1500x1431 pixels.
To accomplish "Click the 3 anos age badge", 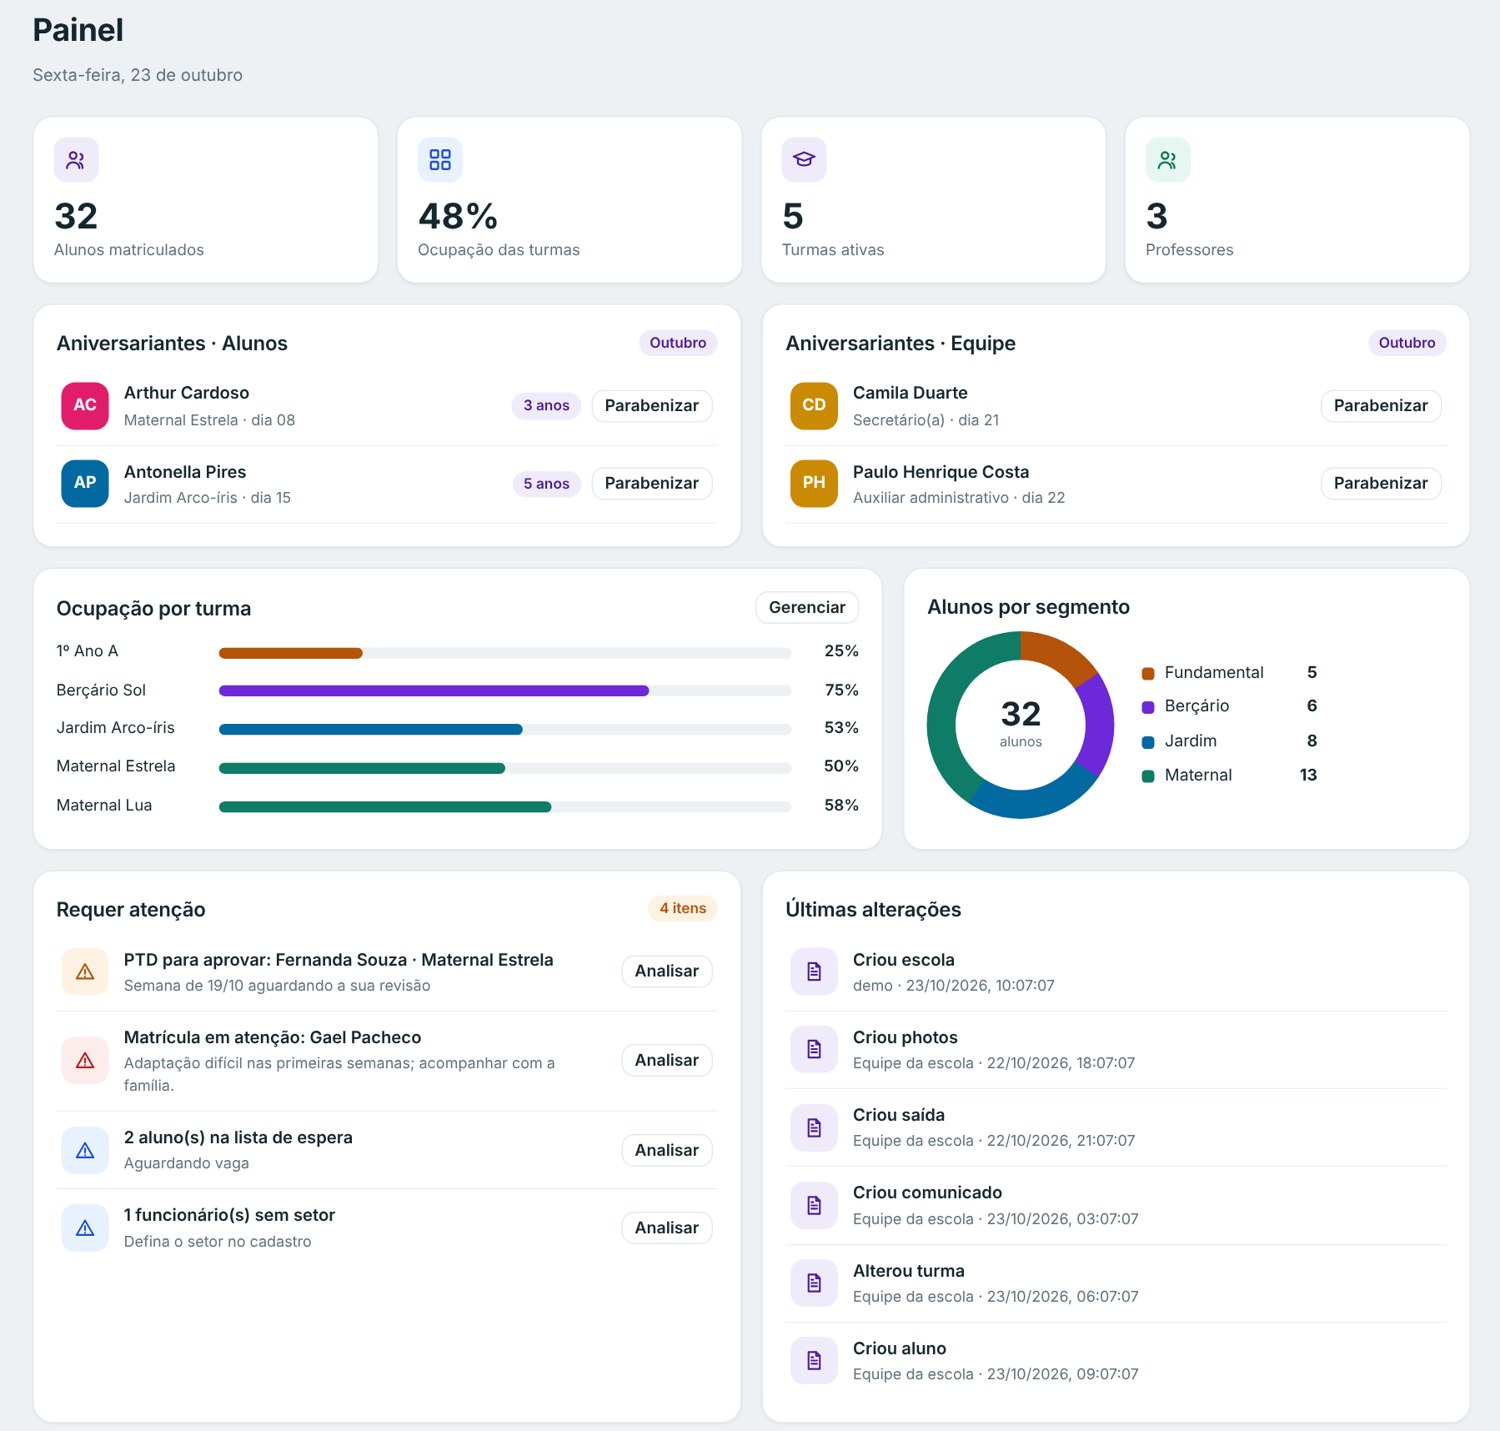I will 546,406.
